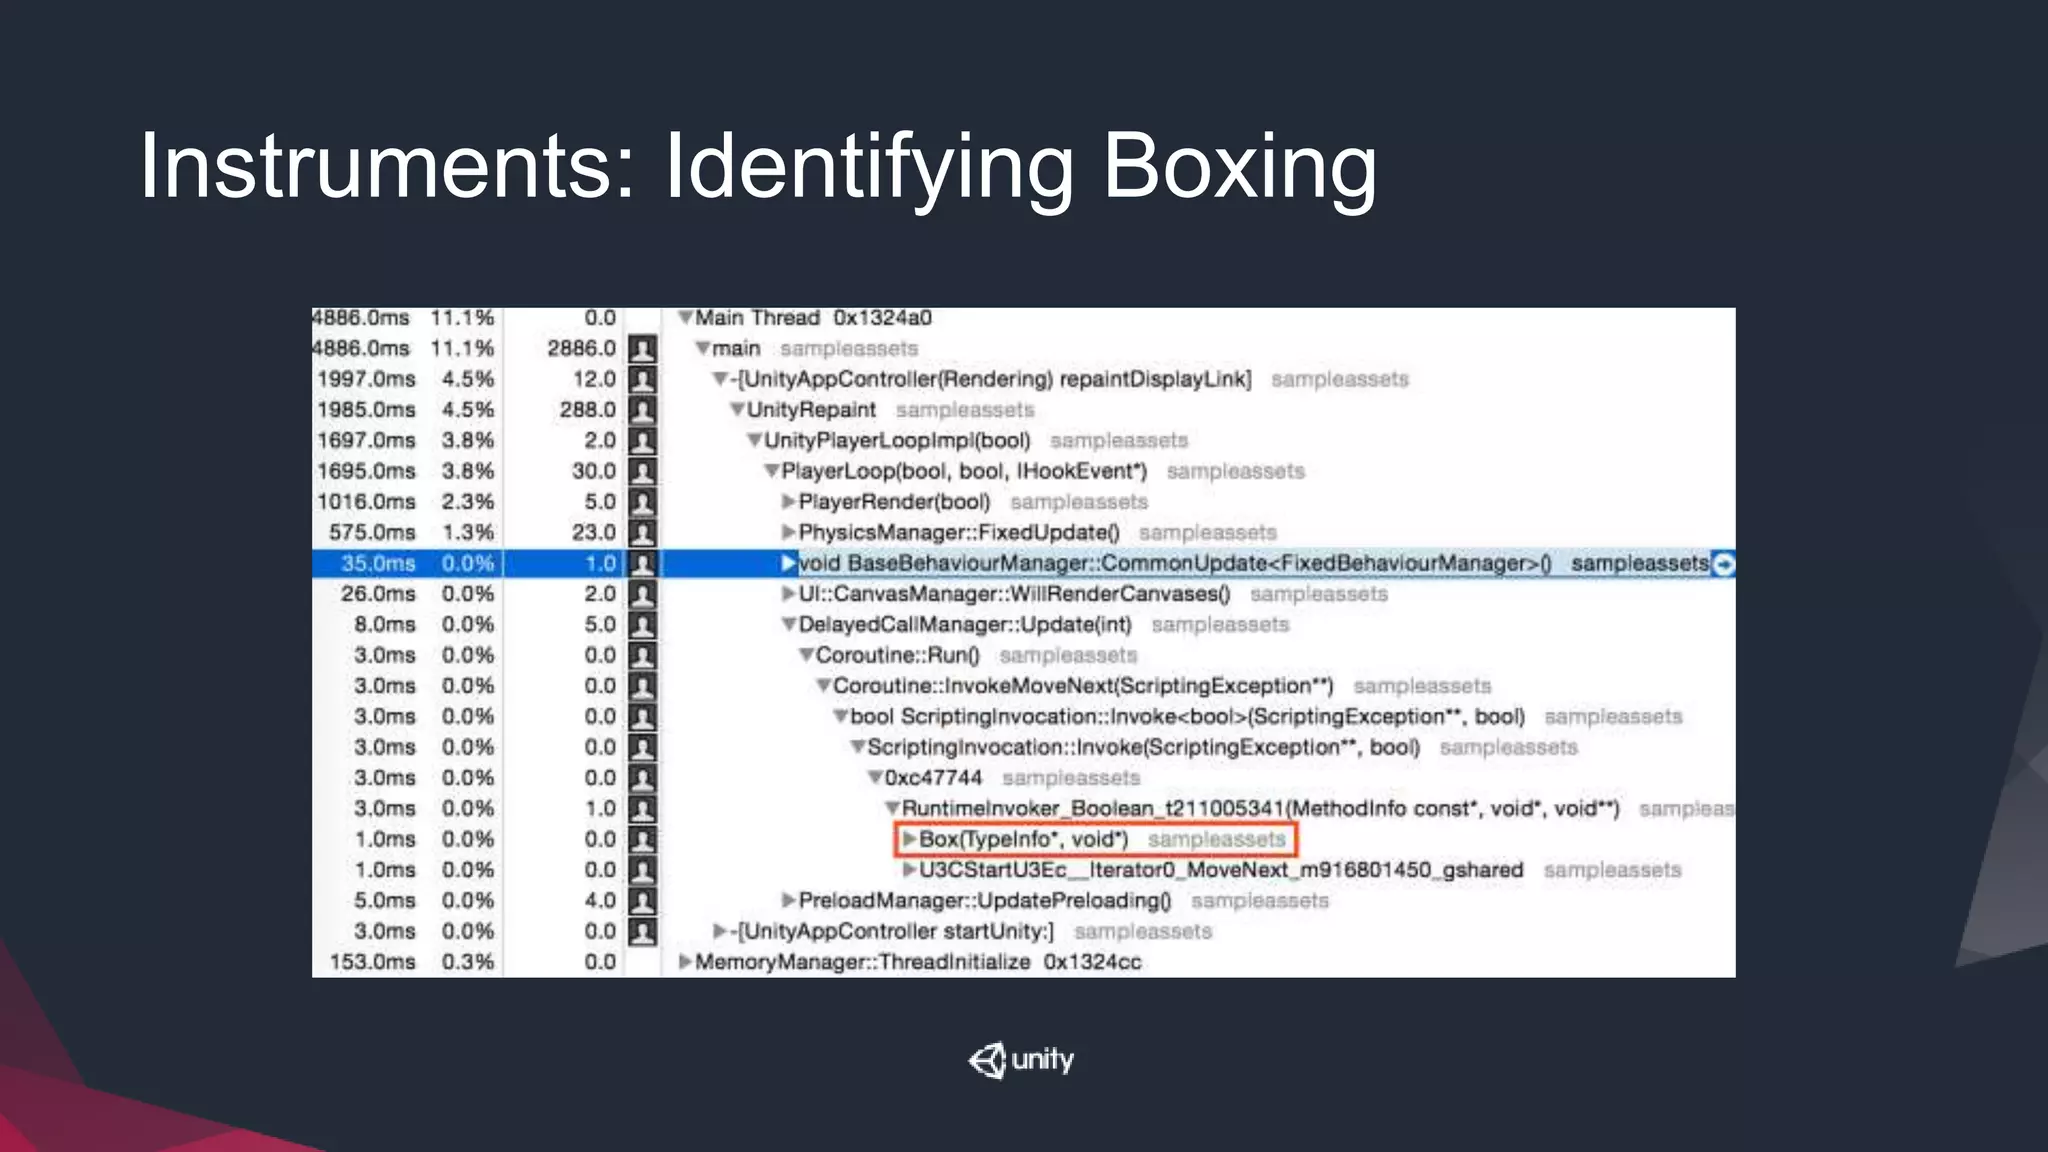Click user-code icon on U3CStartU3Ec row
Viewport: 2048px width, 1152px height.
(x=643, y=870)
